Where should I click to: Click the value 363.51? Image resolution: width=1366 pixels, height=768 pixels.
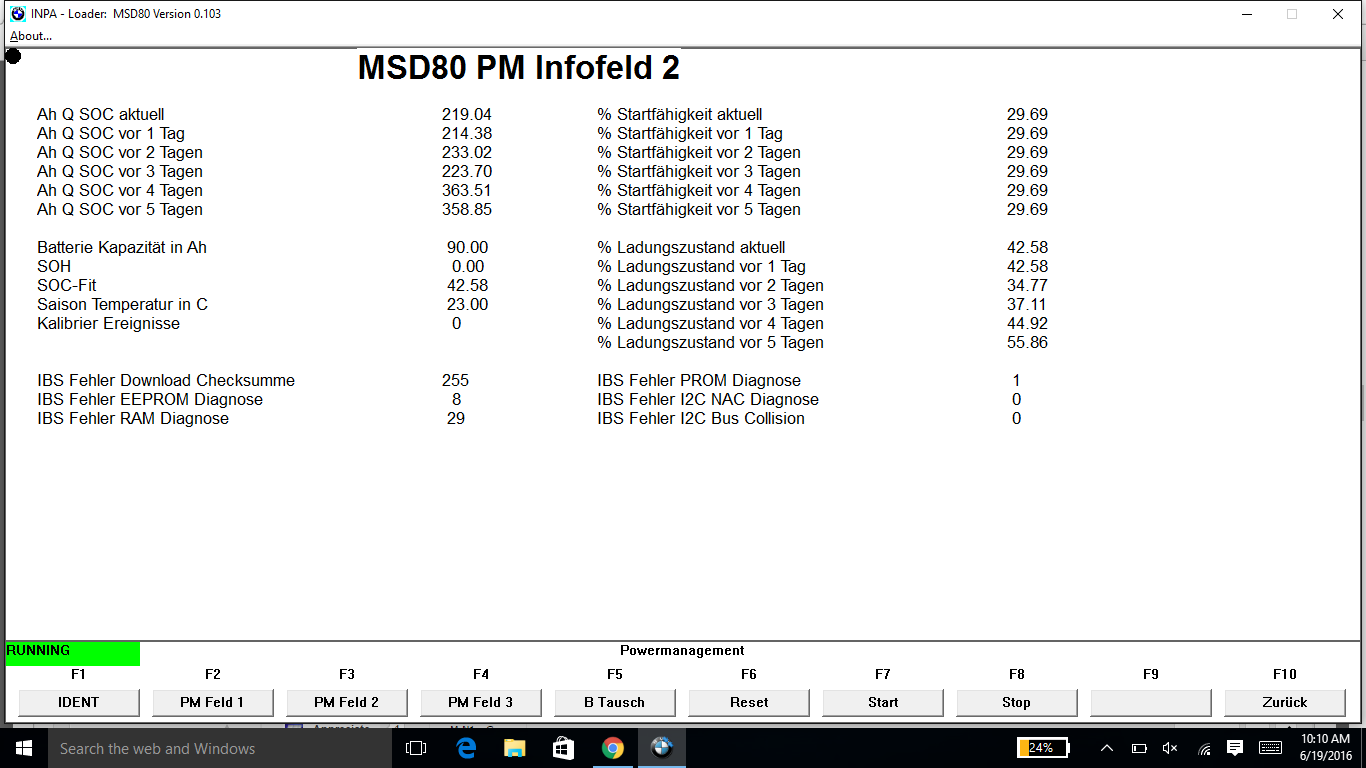pos(467,191)
